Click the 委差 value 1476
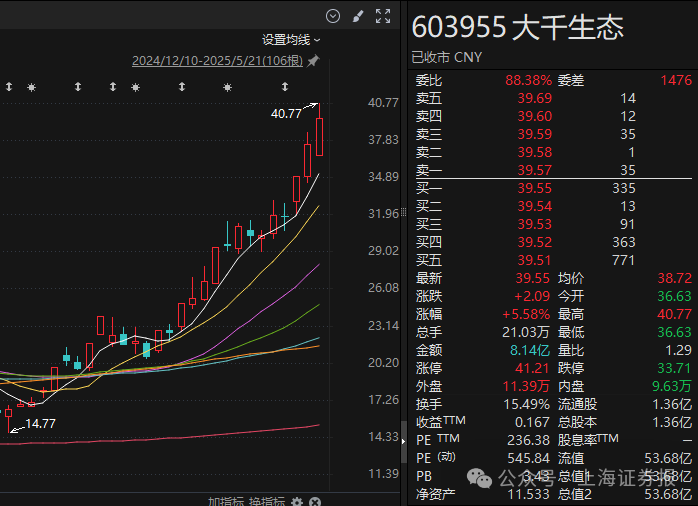 676,81
